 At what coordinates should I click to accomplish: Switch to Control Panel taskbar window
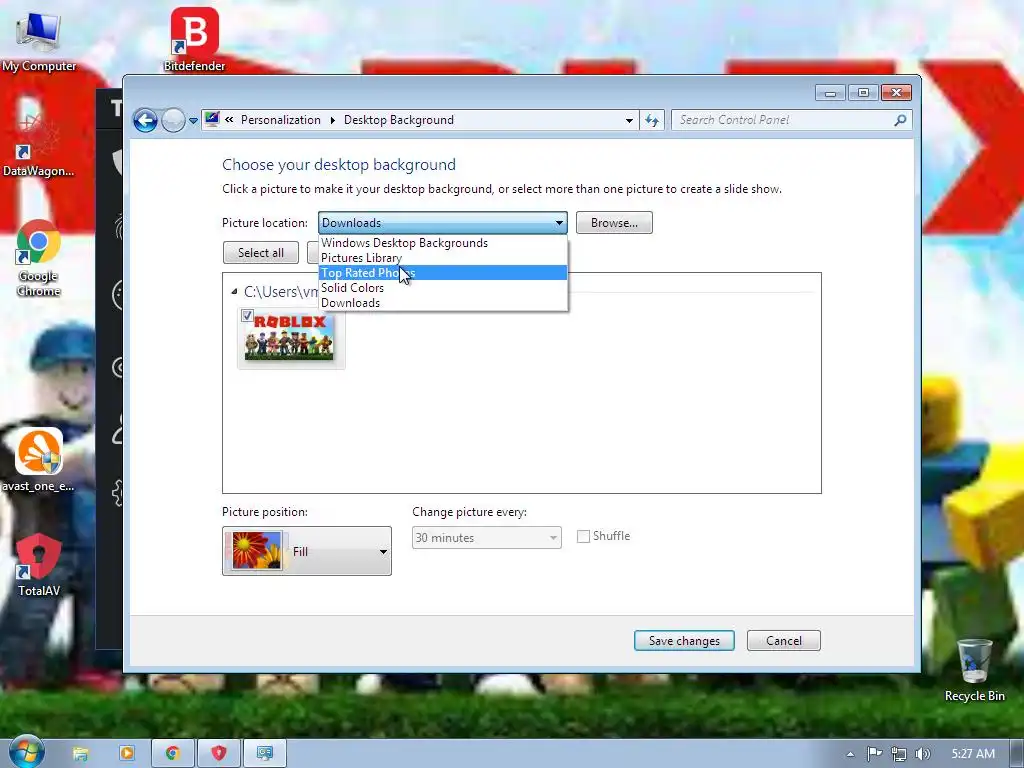pyautogui.click(x=264, y=753)
